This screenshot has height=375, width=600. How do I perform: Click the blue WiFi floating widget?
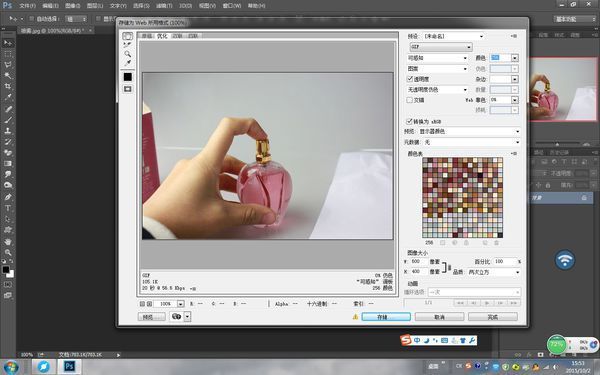565,260
